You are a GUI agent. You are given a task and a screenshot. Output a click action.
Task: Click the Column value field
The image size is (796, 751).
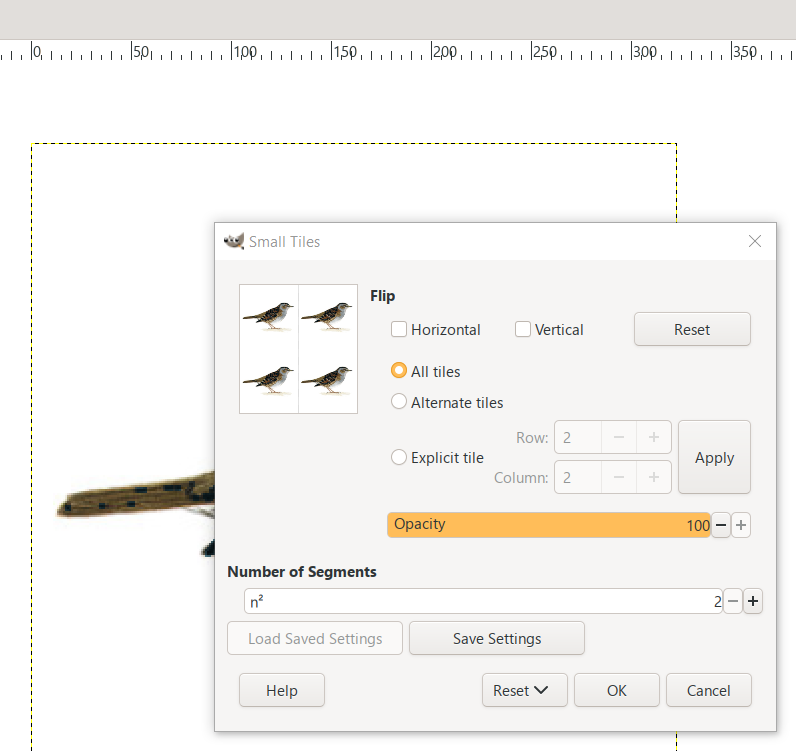pyautogui.click(x=578, y=477)
